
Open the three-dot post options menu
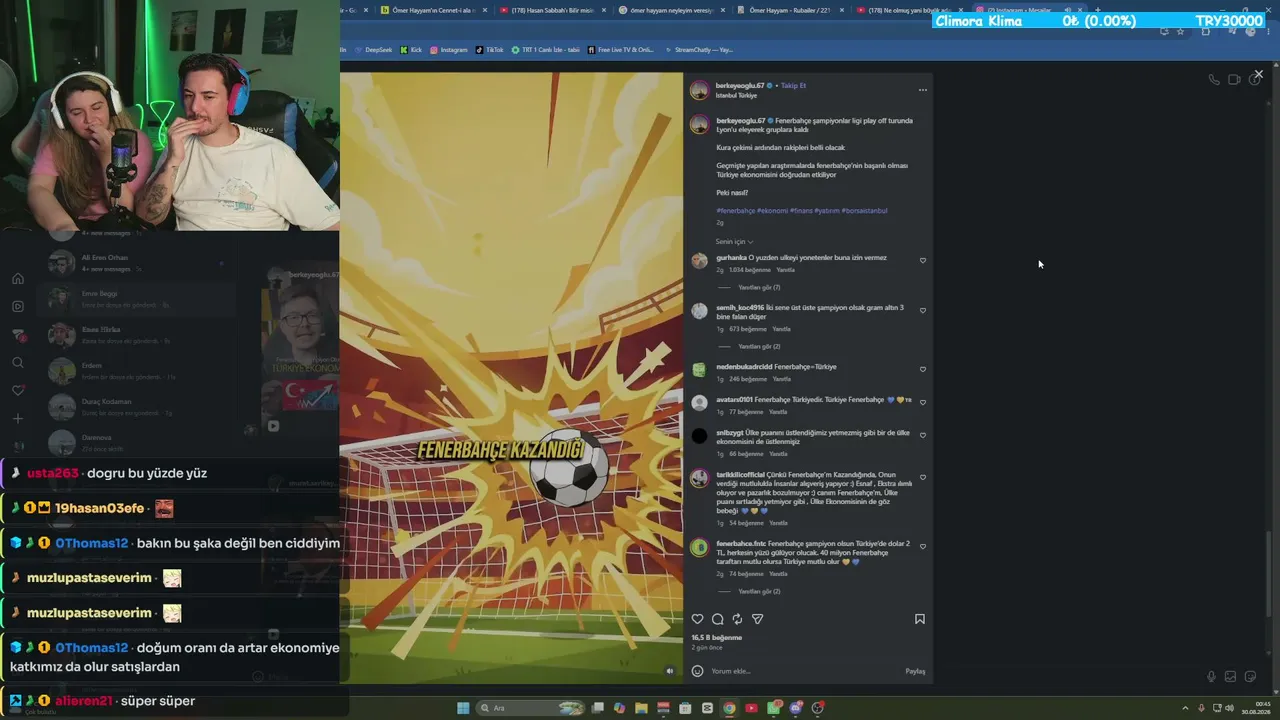[x=922, y=90]
